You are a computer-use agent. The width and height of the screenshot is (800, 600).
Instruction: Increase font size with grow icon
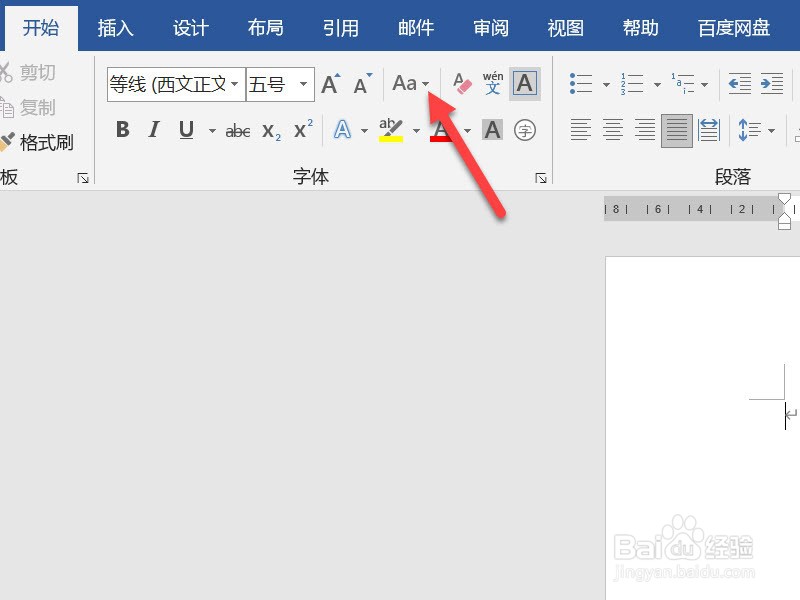click(331, 84)
